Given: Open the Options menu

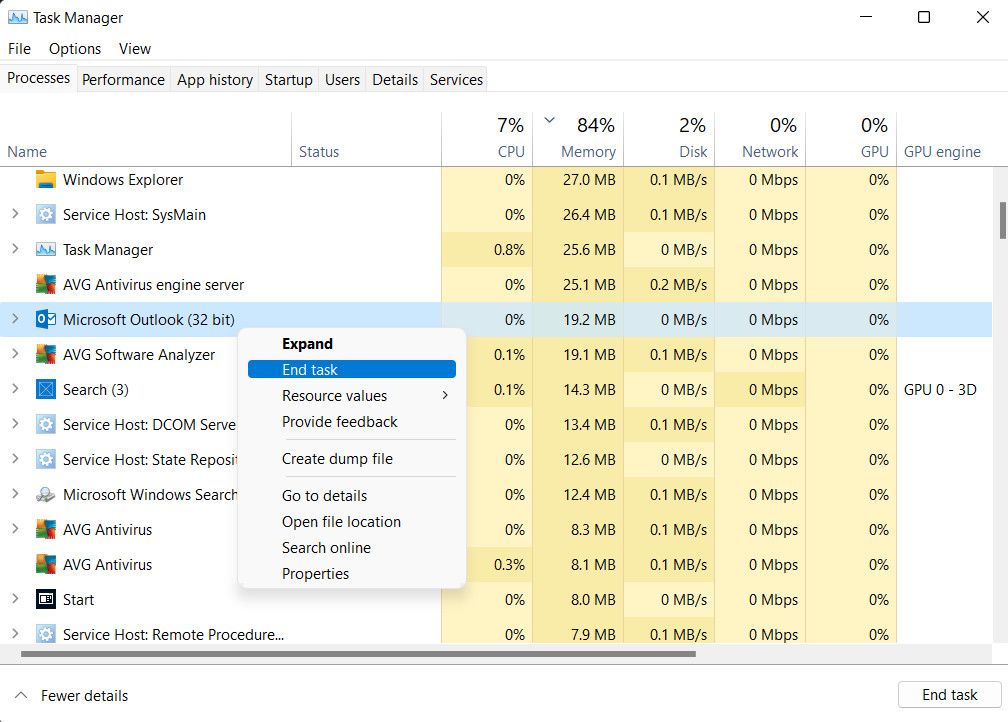Looking at the screenshot, I should point(74,48).
